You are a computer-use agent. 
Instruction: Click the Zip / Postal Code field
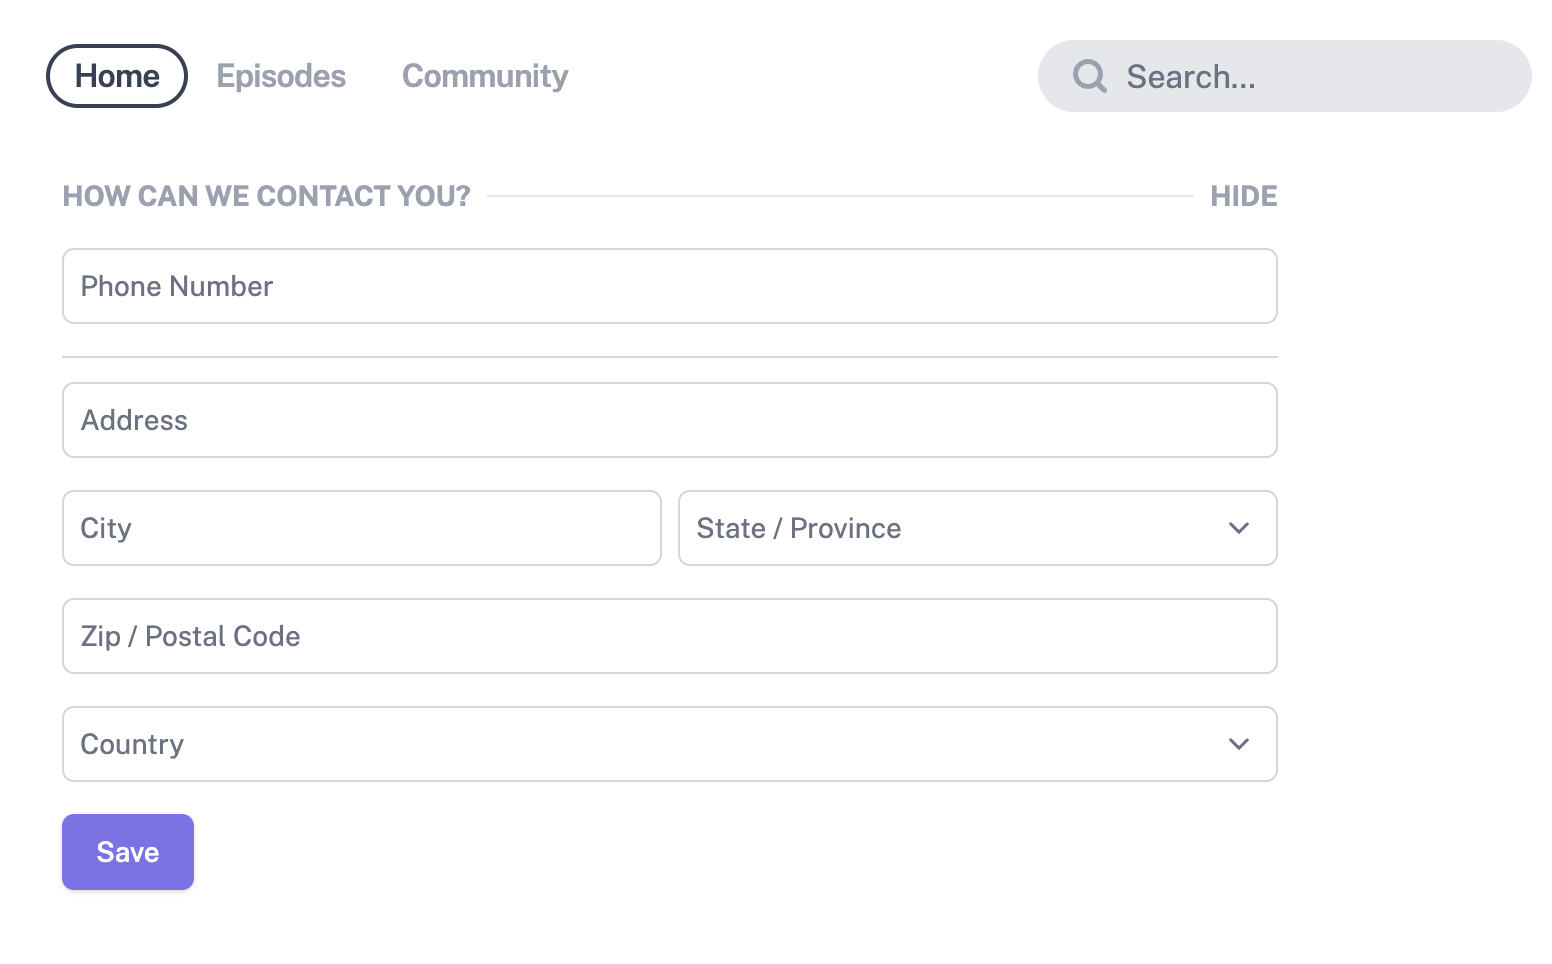coord(670,636)
